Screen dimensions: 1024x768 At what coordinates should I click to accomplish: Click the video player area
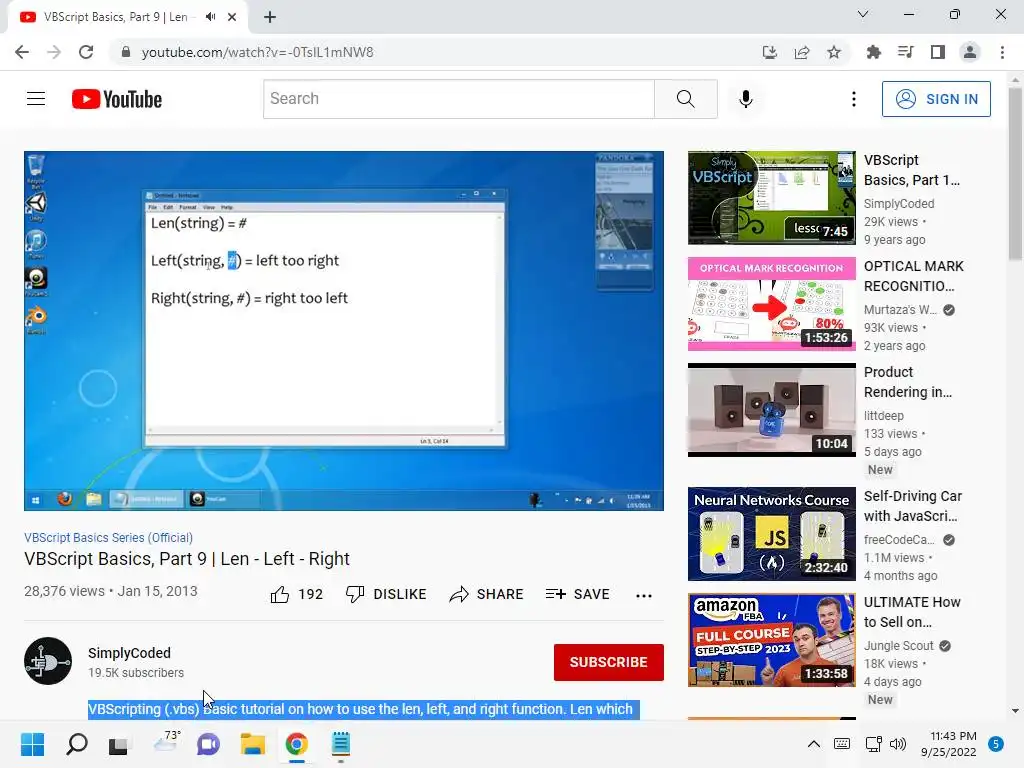click(344, 331)
